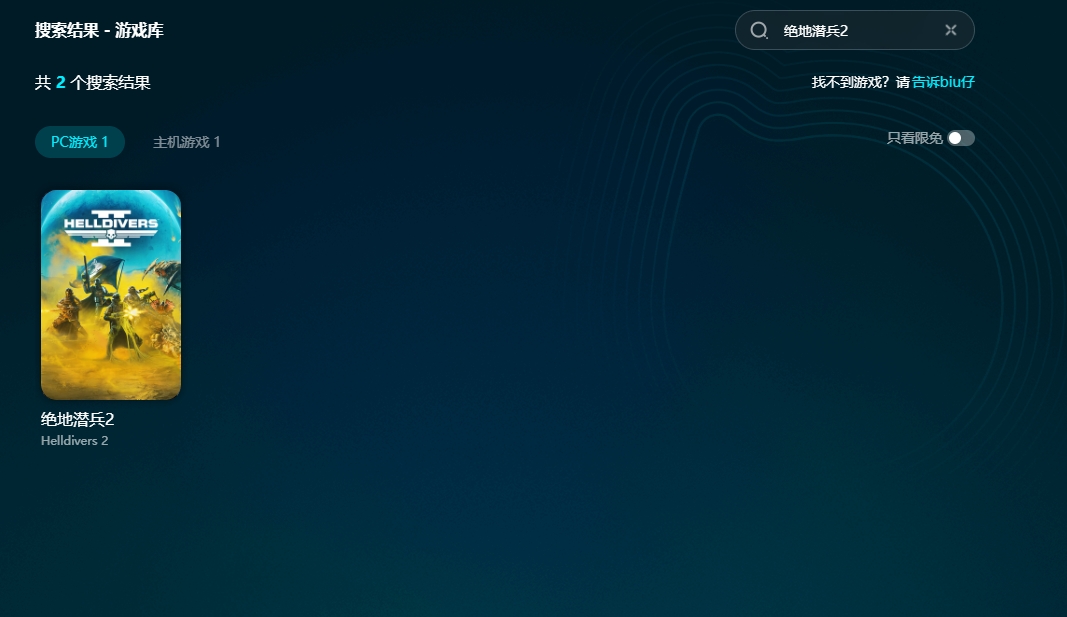Toggle the 只看限免 switch

click(961, 138)
